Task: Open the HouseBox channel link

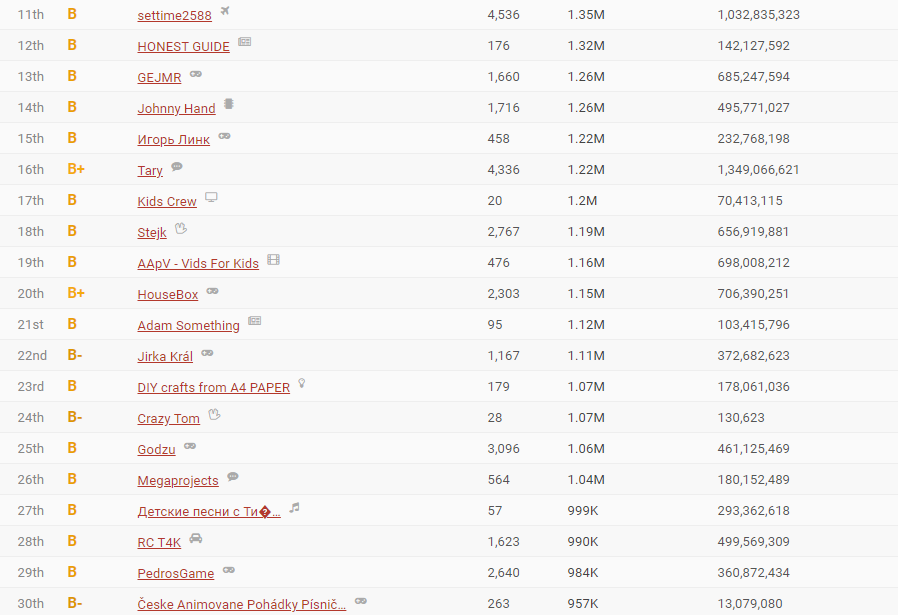Action: [168, 294]
